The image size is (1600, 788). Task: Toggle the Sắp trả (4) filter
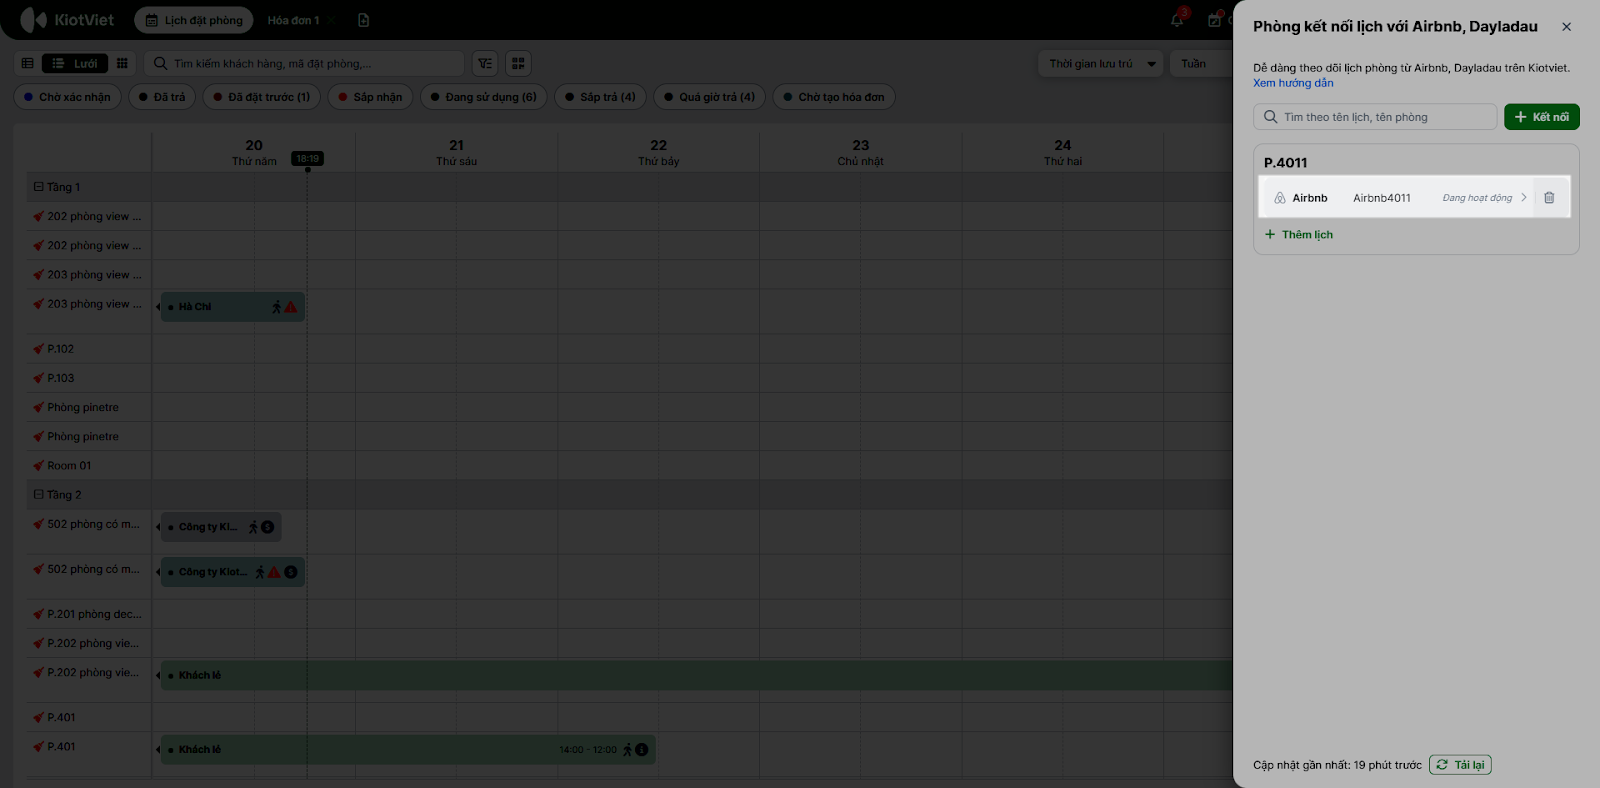tap(600, 97)
